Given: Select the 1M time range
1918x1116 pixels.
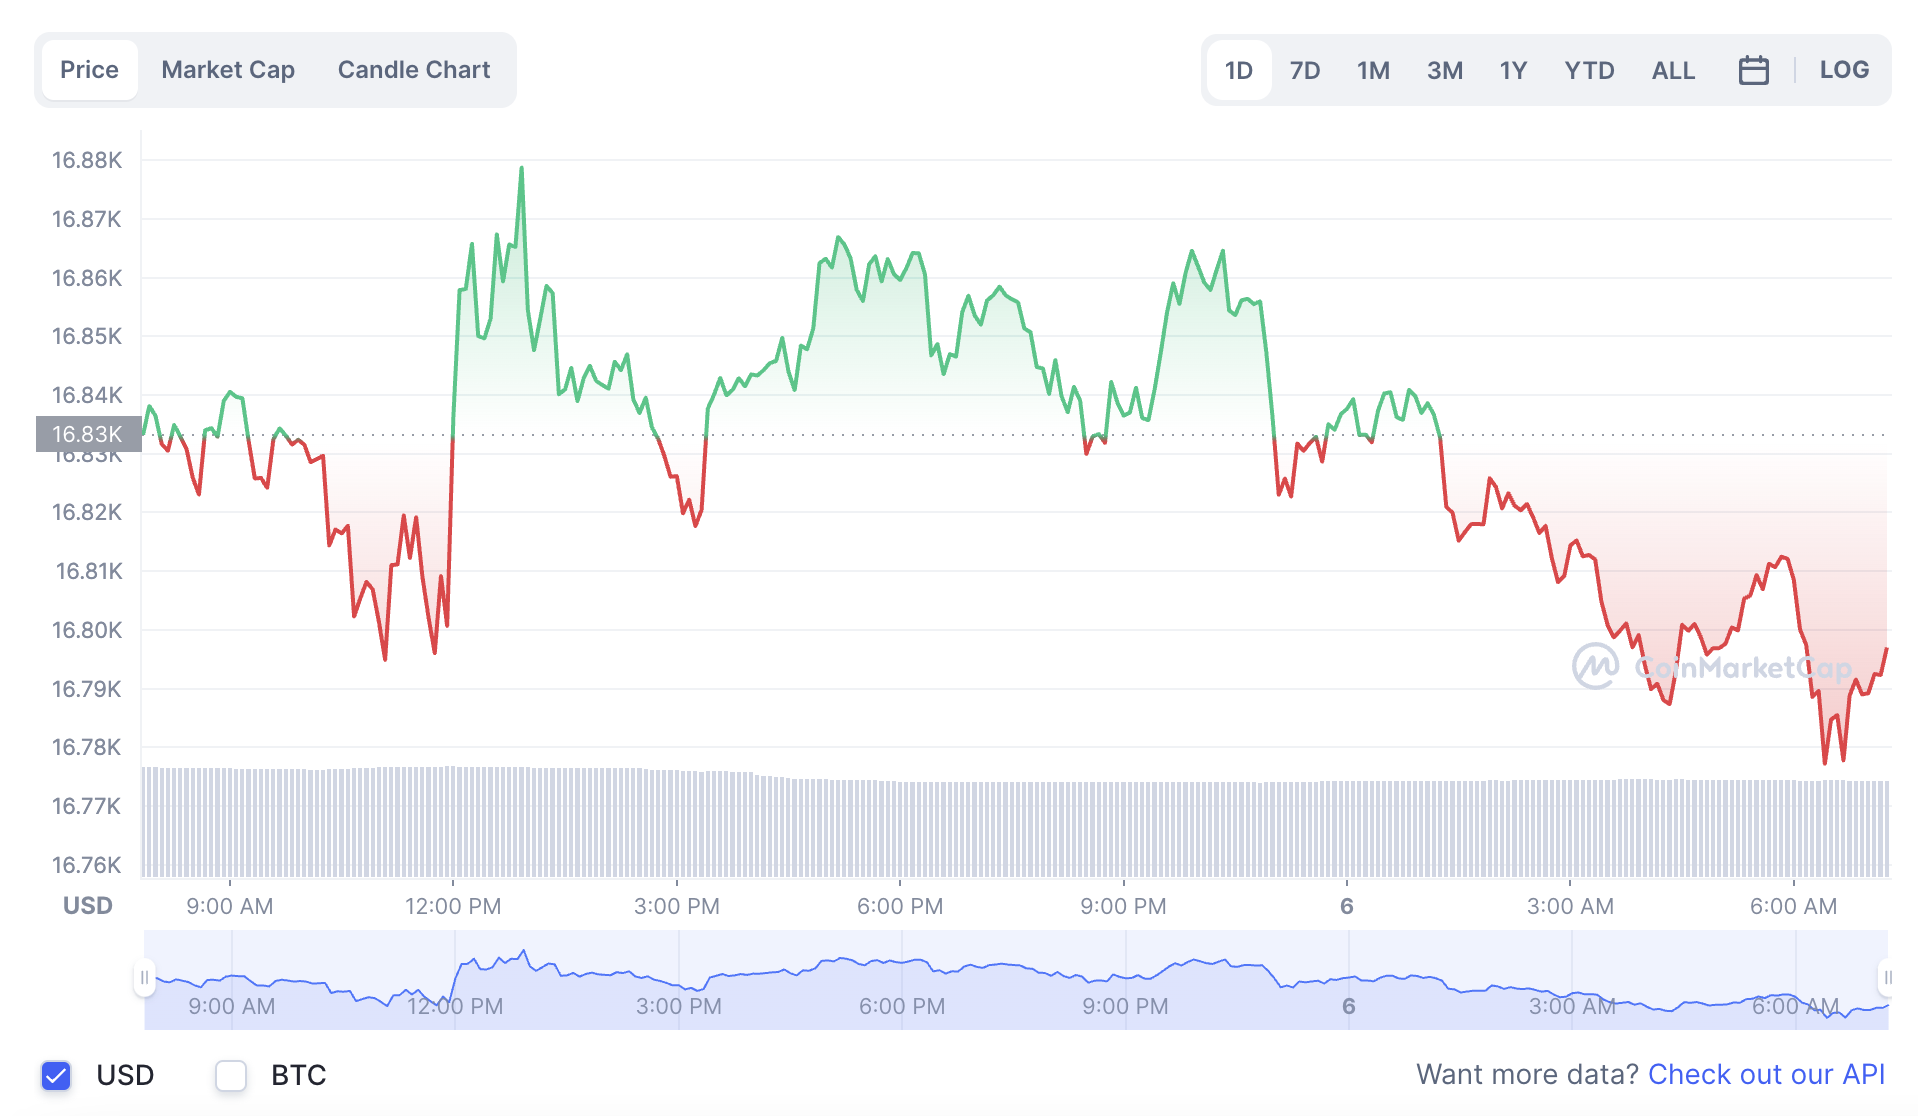Looking at the screenshot, I should (x=1373, y=70).
